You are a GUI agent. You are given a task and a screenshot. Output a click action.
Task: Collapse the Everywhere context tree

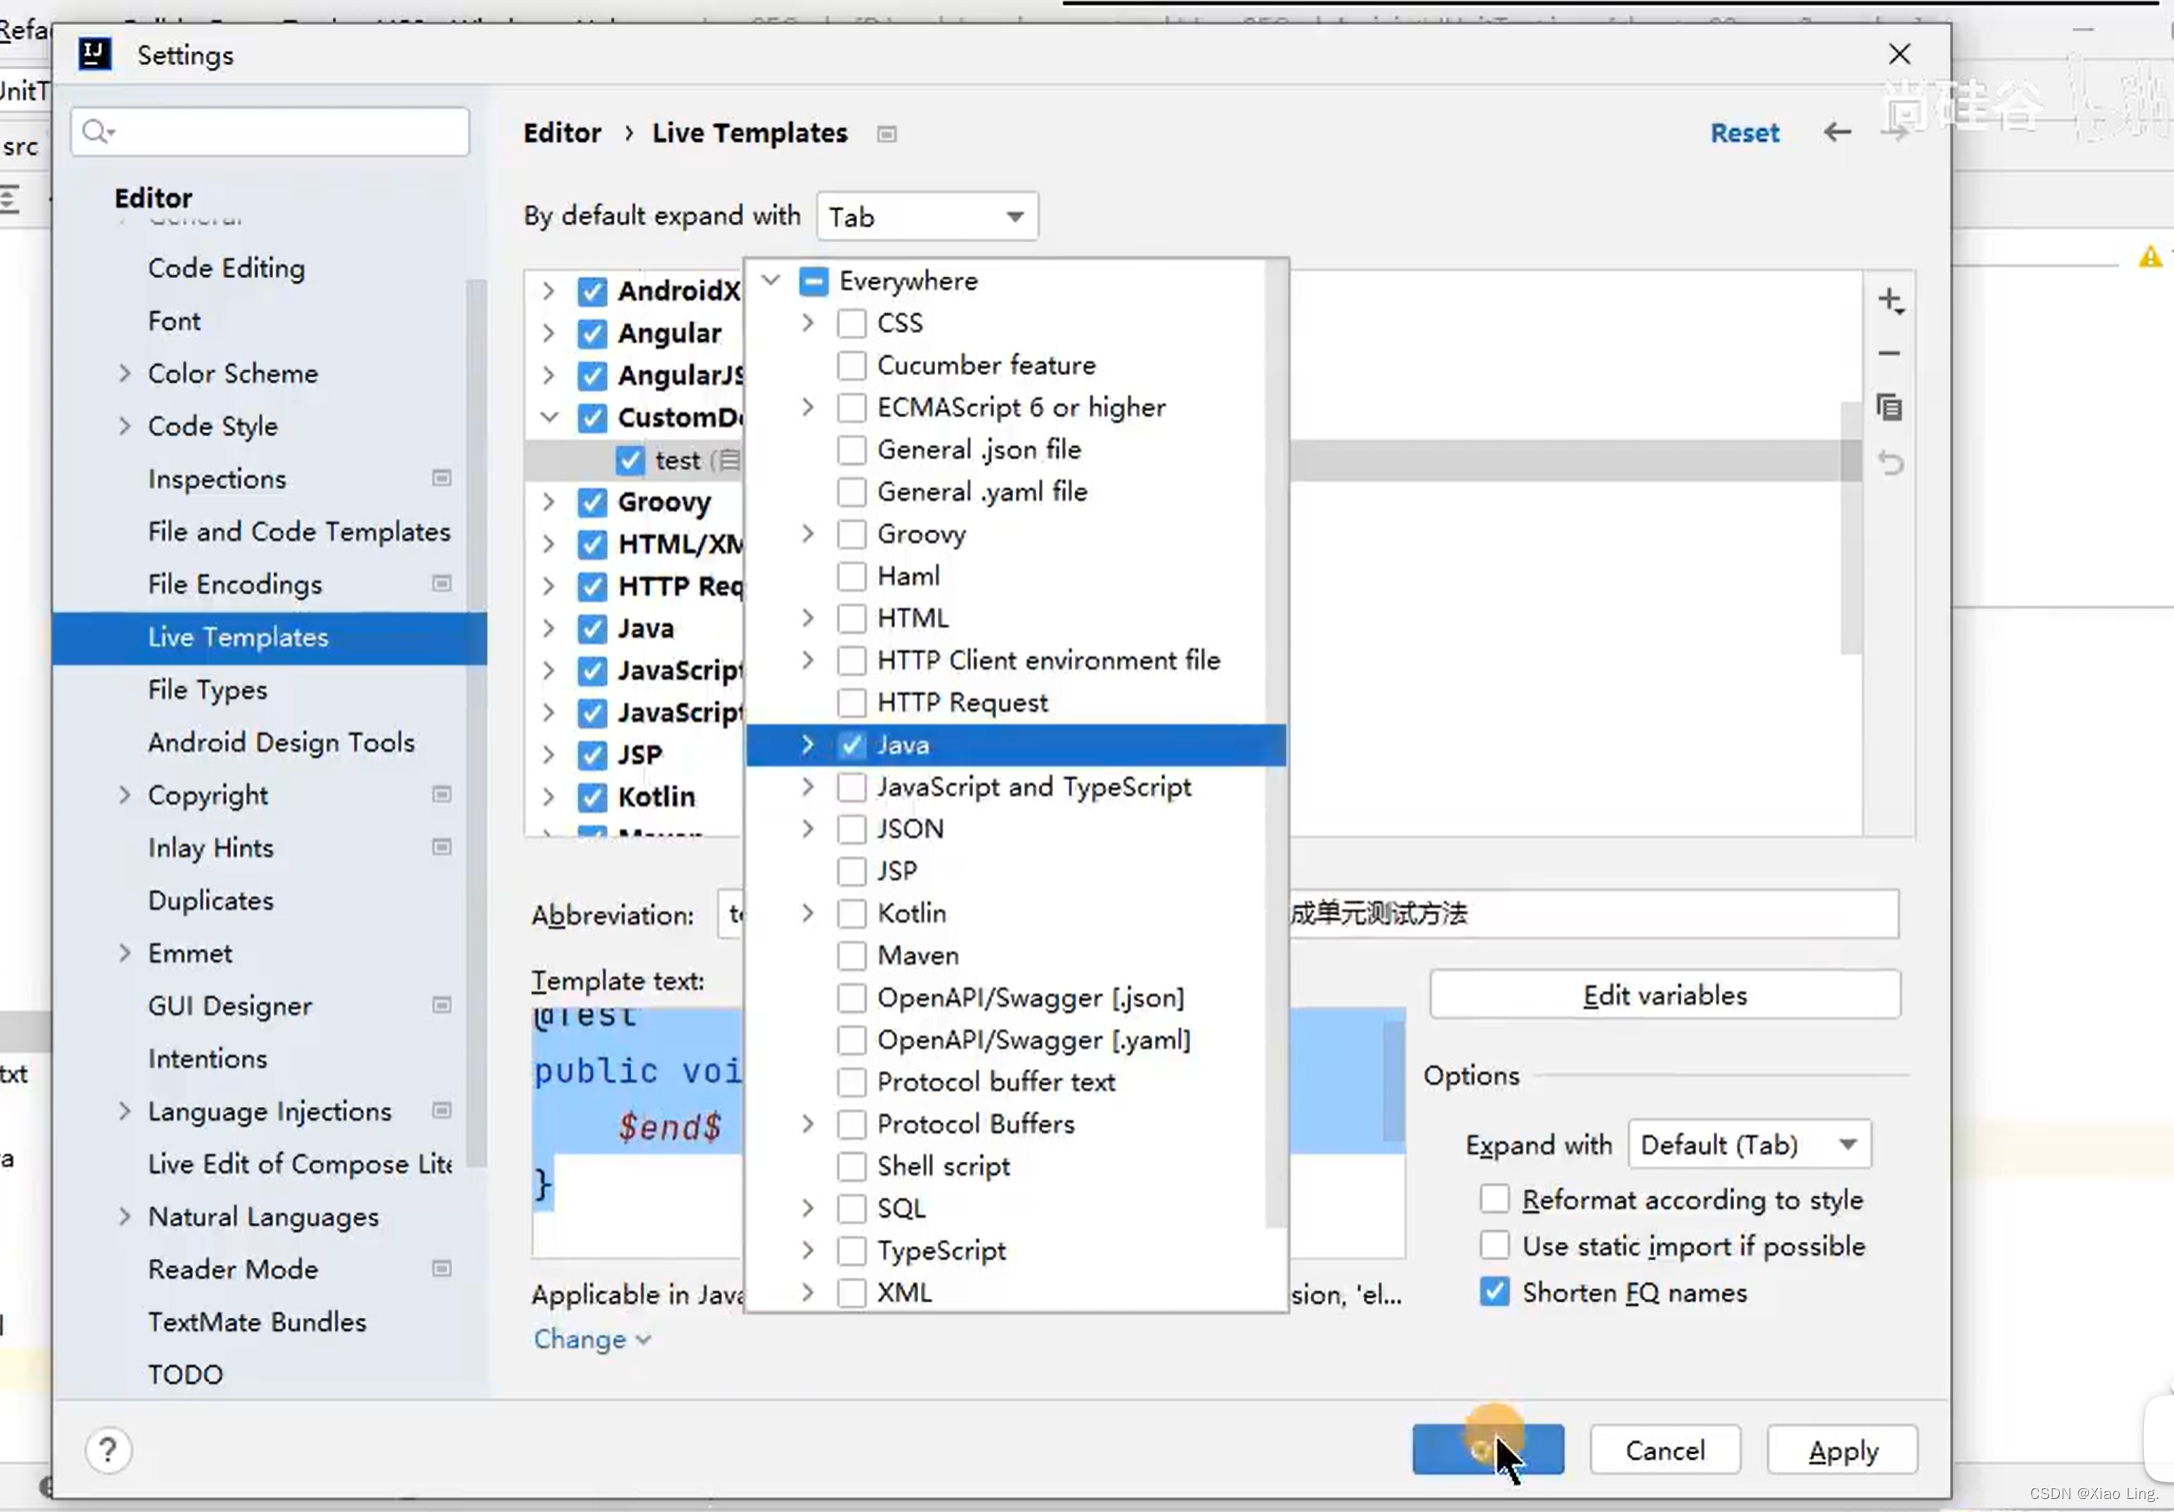pos(770,281)
